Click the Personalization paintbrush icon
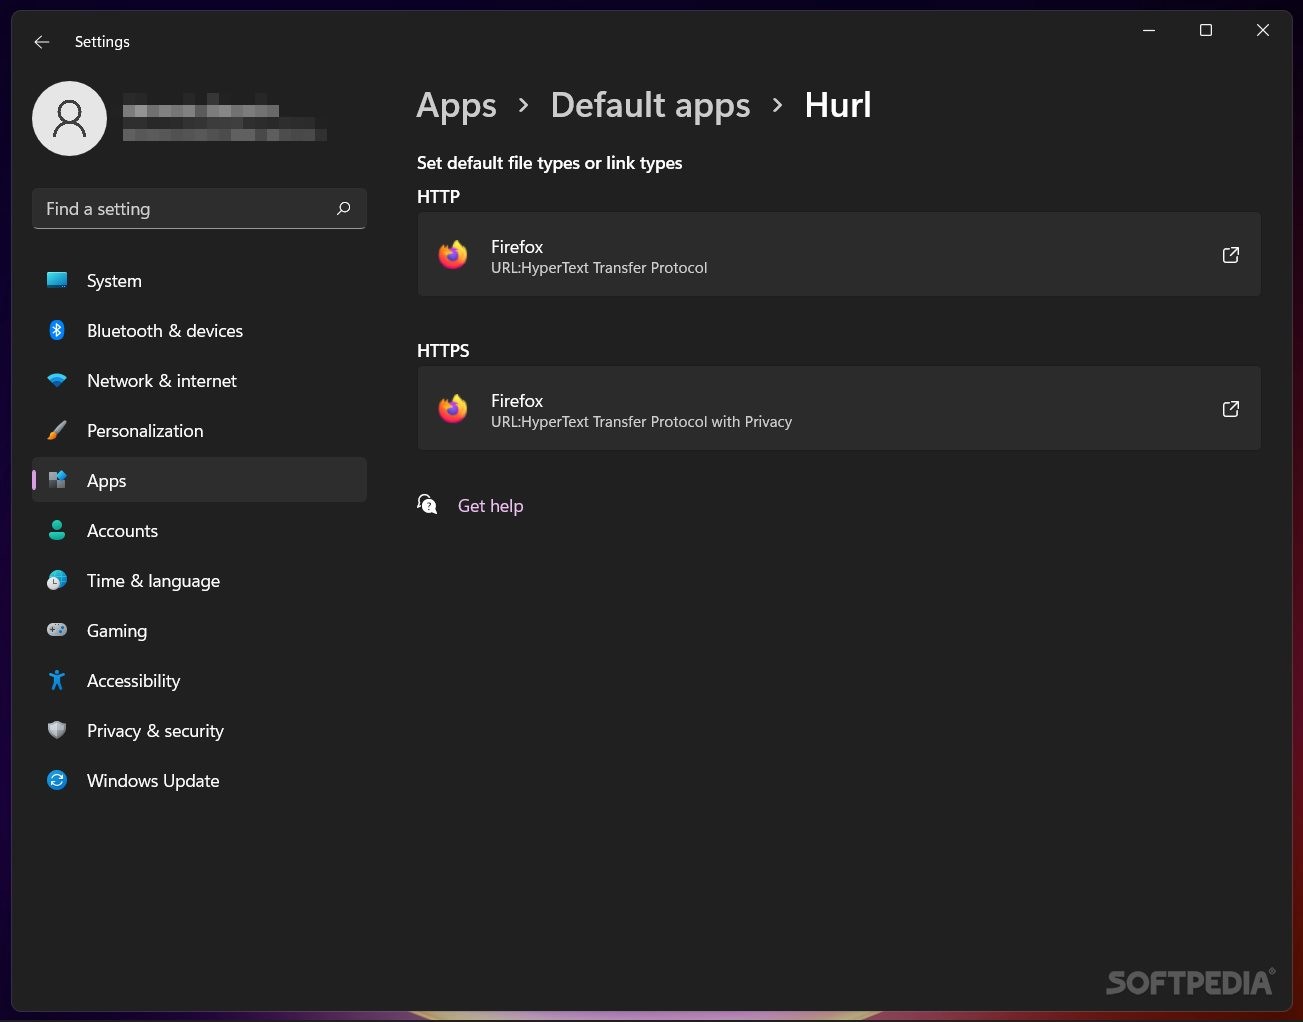 (57, 431)
